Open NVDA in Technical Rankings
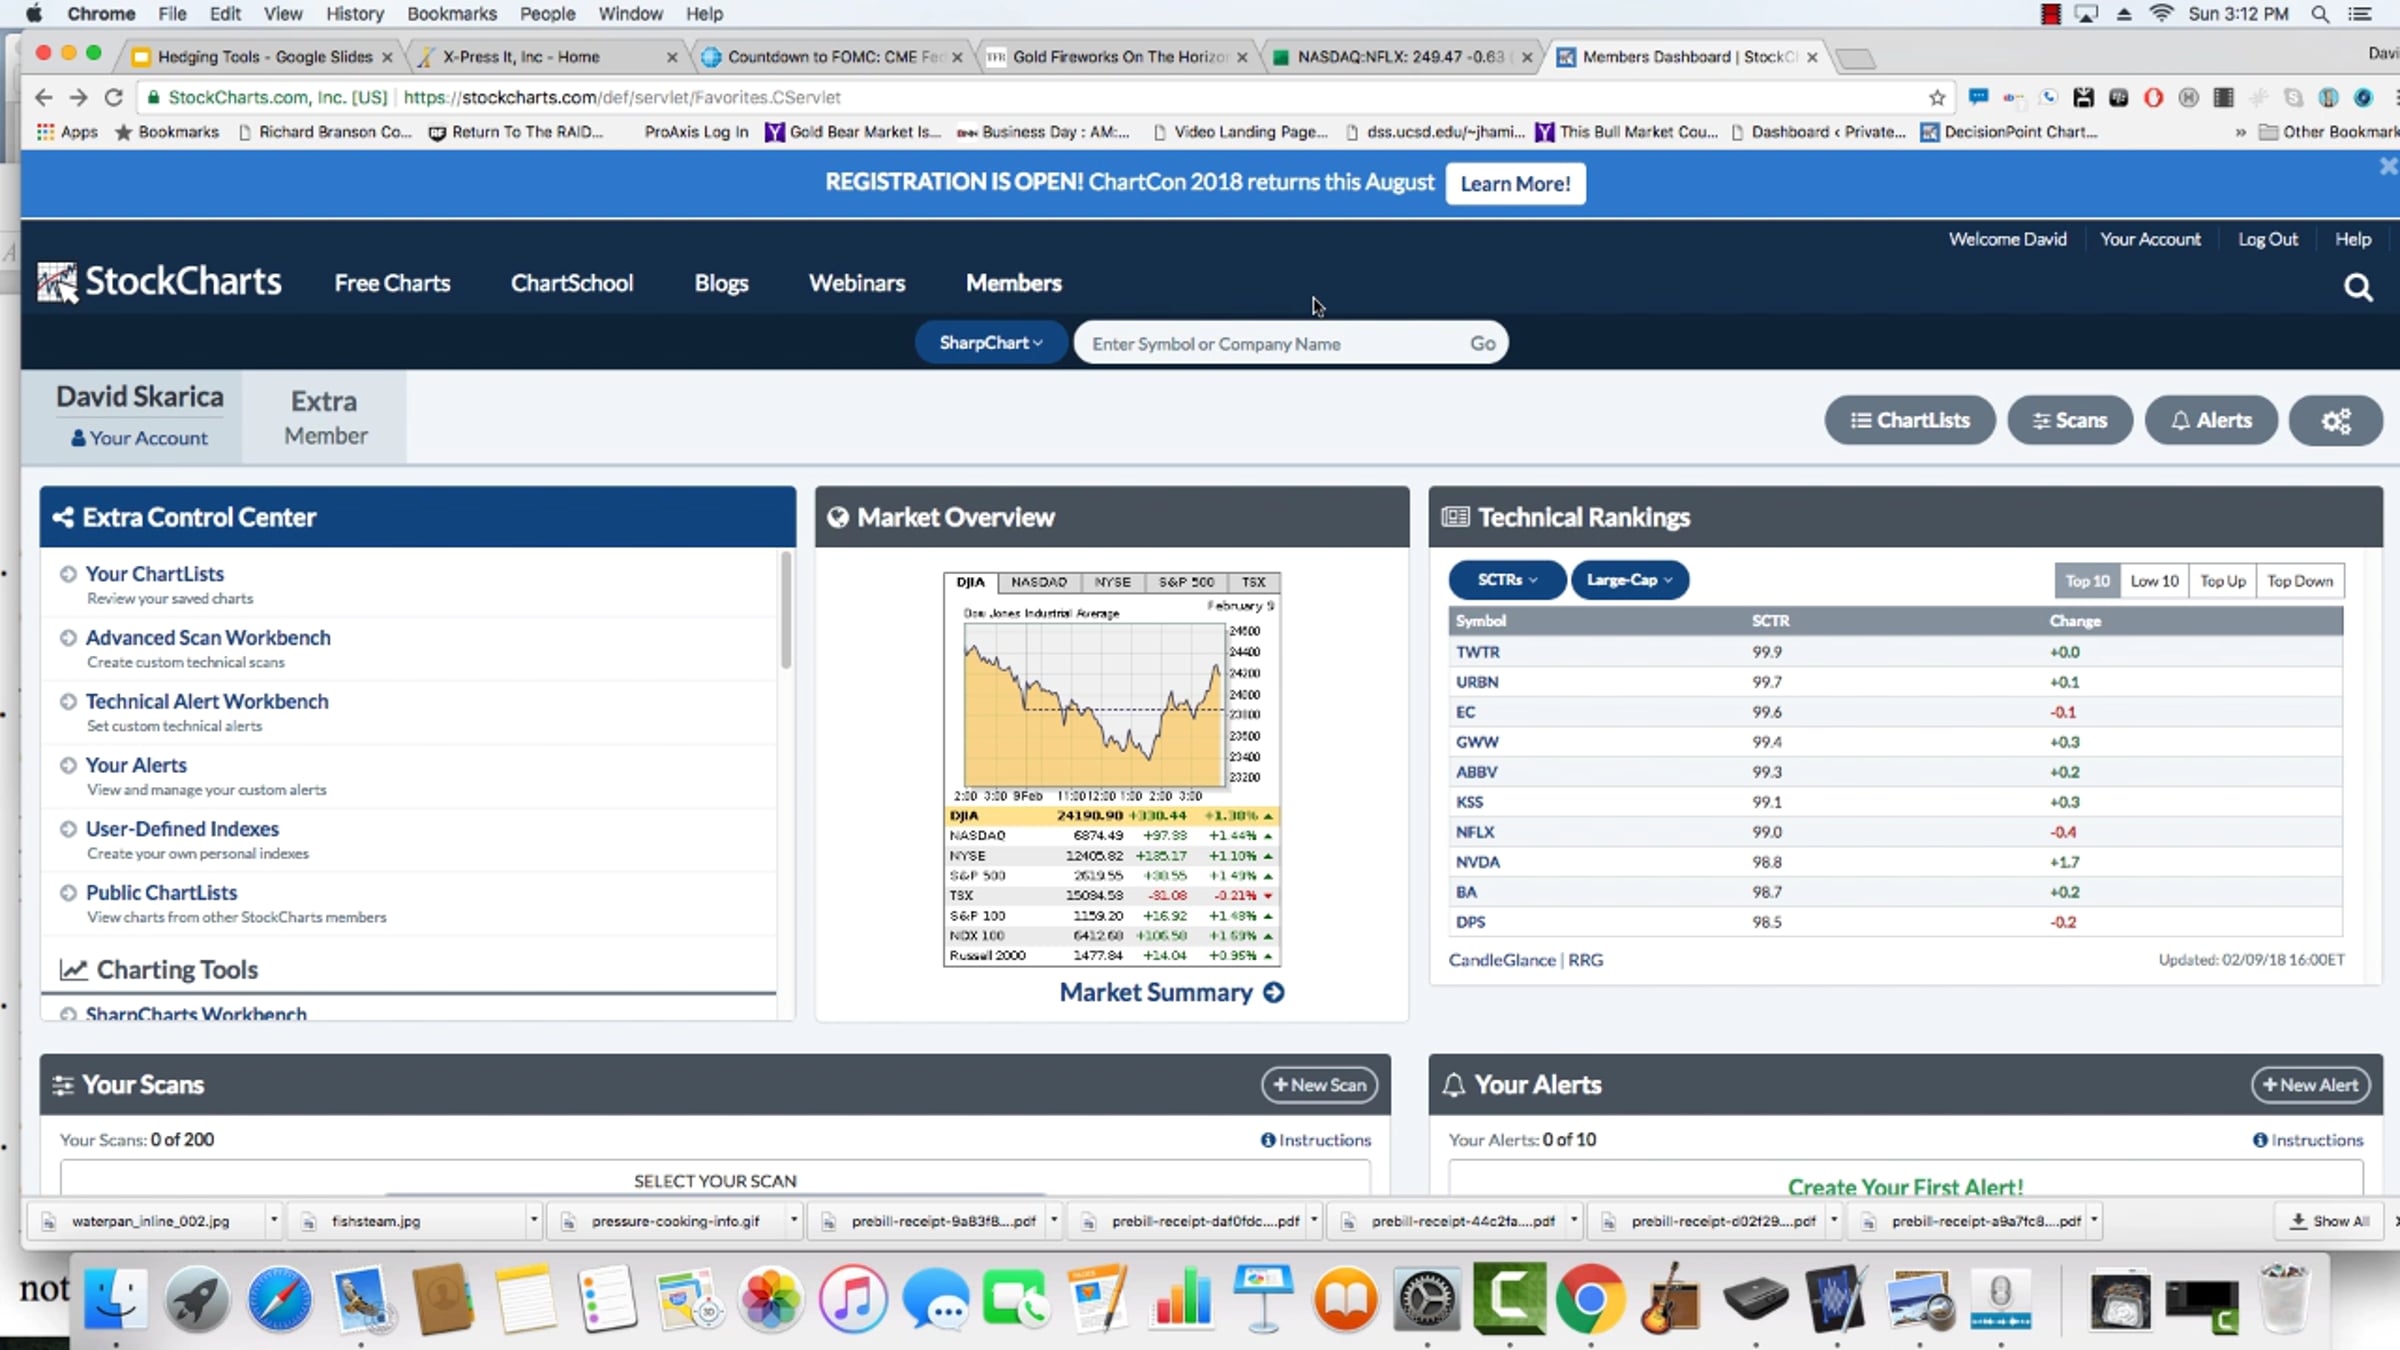 click(x=1478, y=862)
